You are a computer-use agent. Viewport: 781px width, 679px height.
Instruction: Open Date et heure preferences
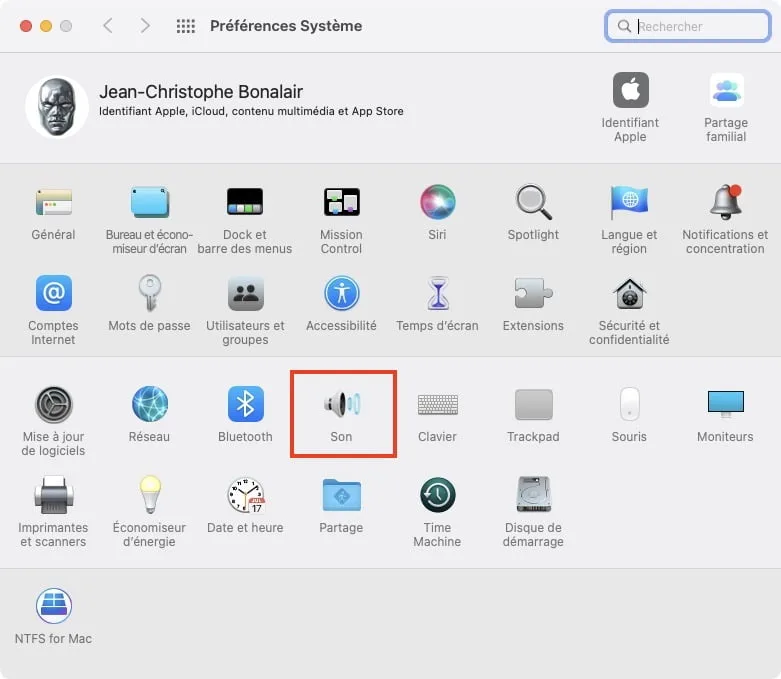tap(245, 495)
